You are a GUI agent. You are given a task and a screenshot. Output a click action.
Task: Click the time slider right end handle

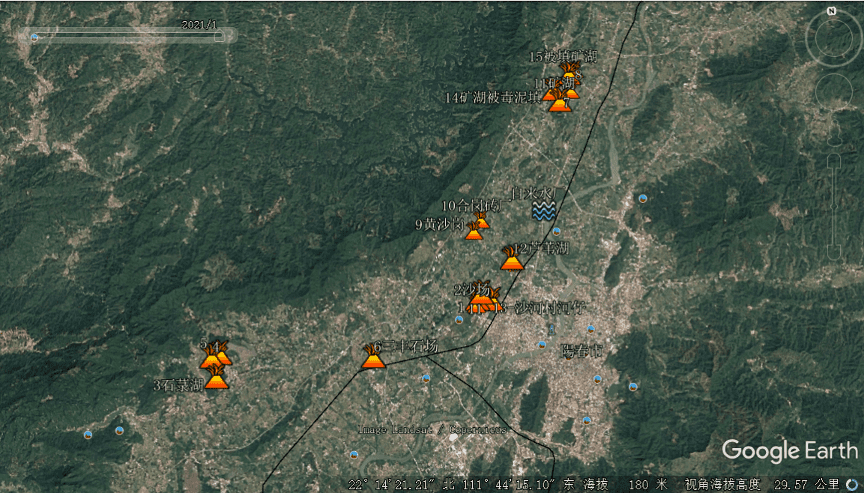coord(219,36)
